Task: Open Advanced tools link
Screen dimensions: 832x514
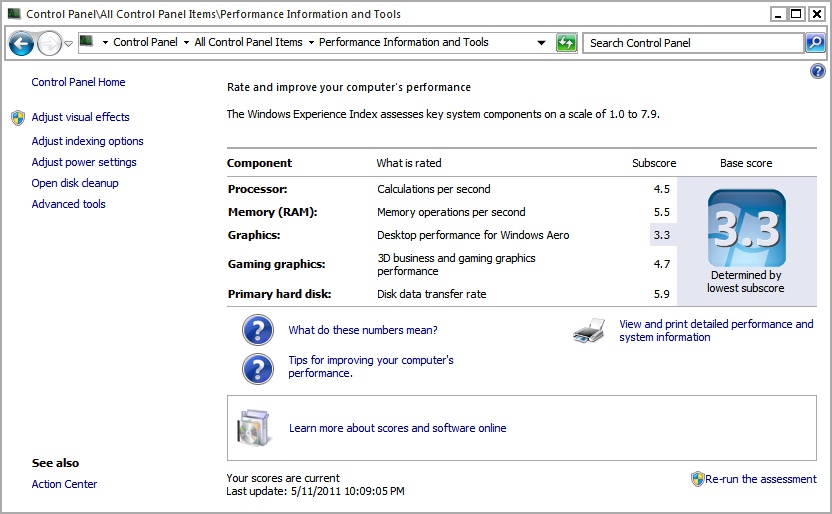Action: tap(68, 204)
